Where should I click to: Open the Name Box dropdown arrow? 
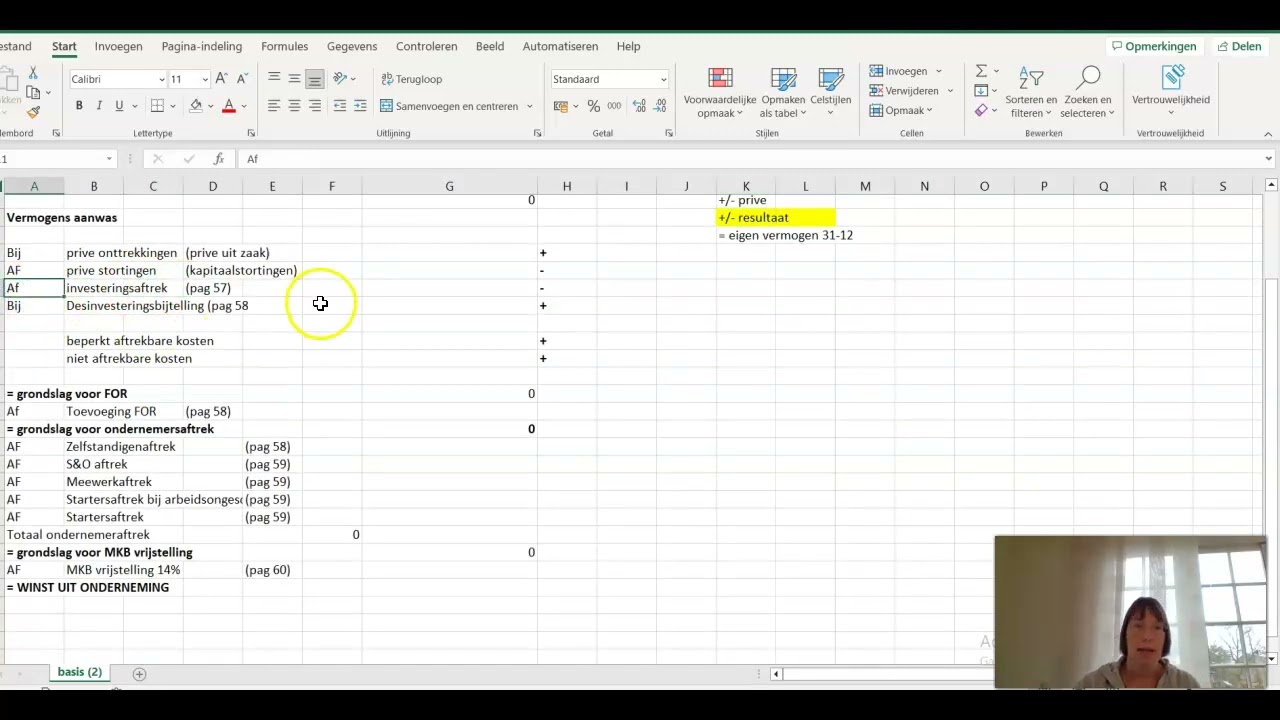[x=109, y=159]
